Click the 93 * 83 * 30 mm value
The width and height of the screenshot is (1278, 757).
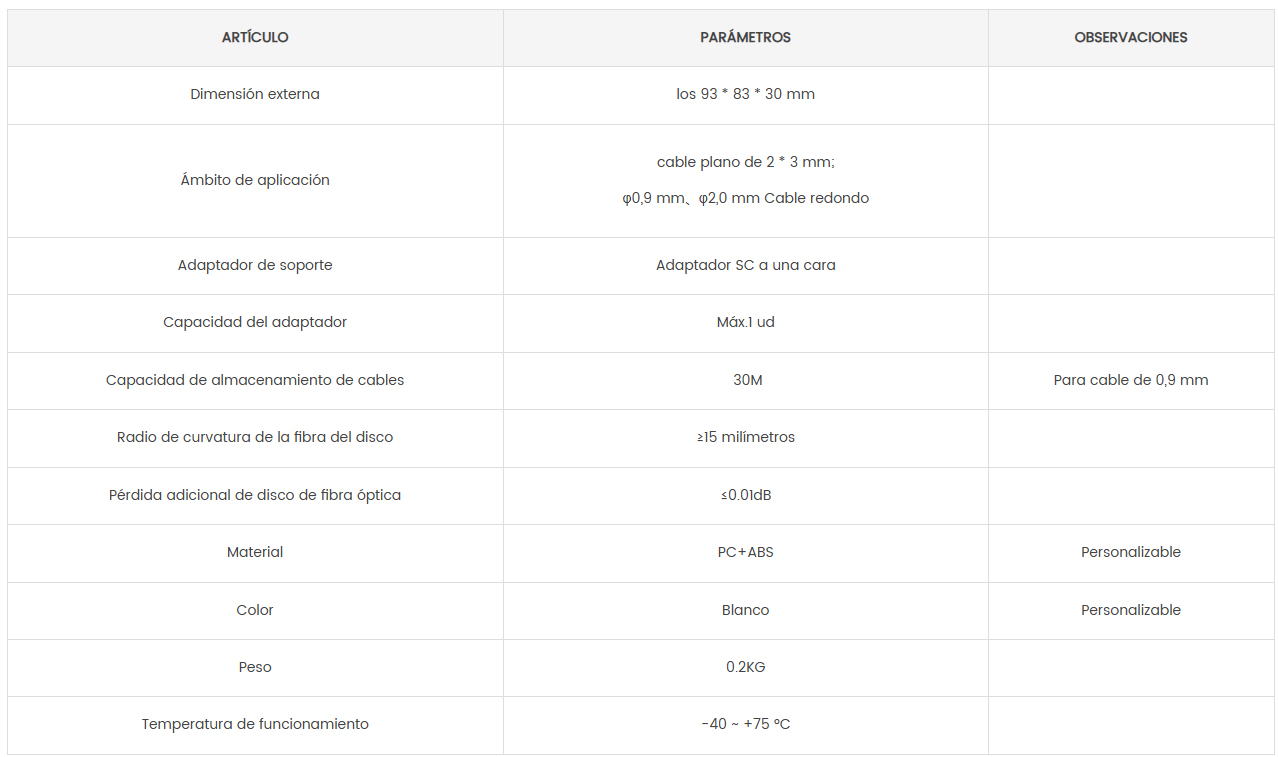745,94
